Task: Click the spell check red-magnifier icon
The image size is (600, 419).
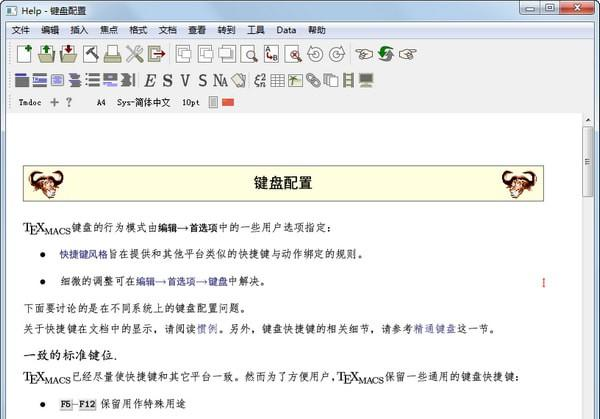Action: (293, 54)
